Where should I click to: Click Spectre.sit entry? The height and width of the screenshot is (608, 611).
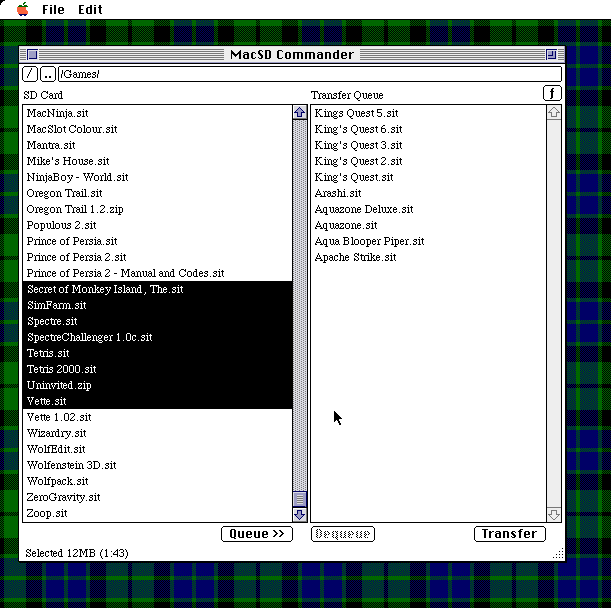click(157, 321)
